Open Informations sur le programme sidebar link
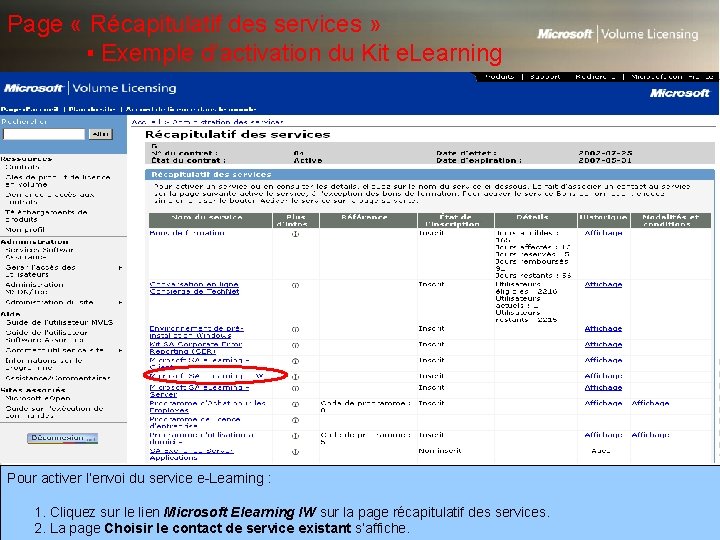 pos(44,364)
